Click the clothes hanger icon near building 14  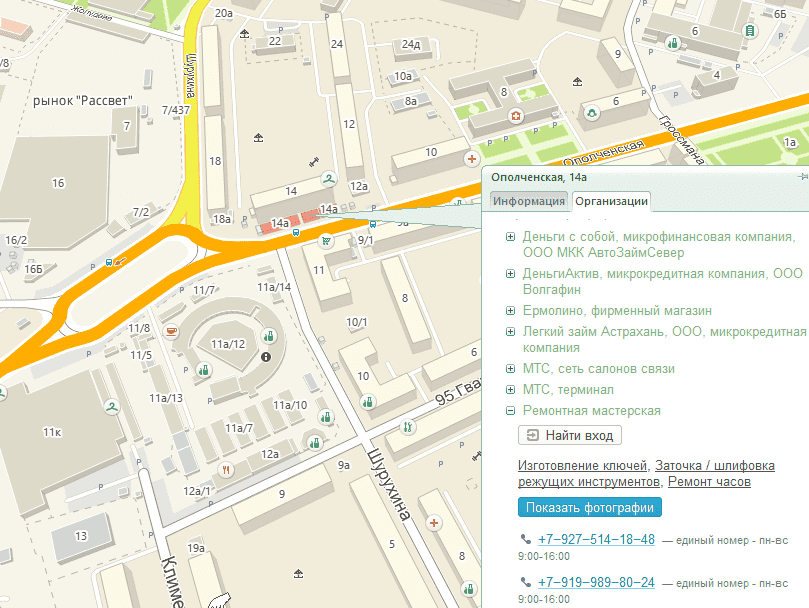tap(329, 179)
